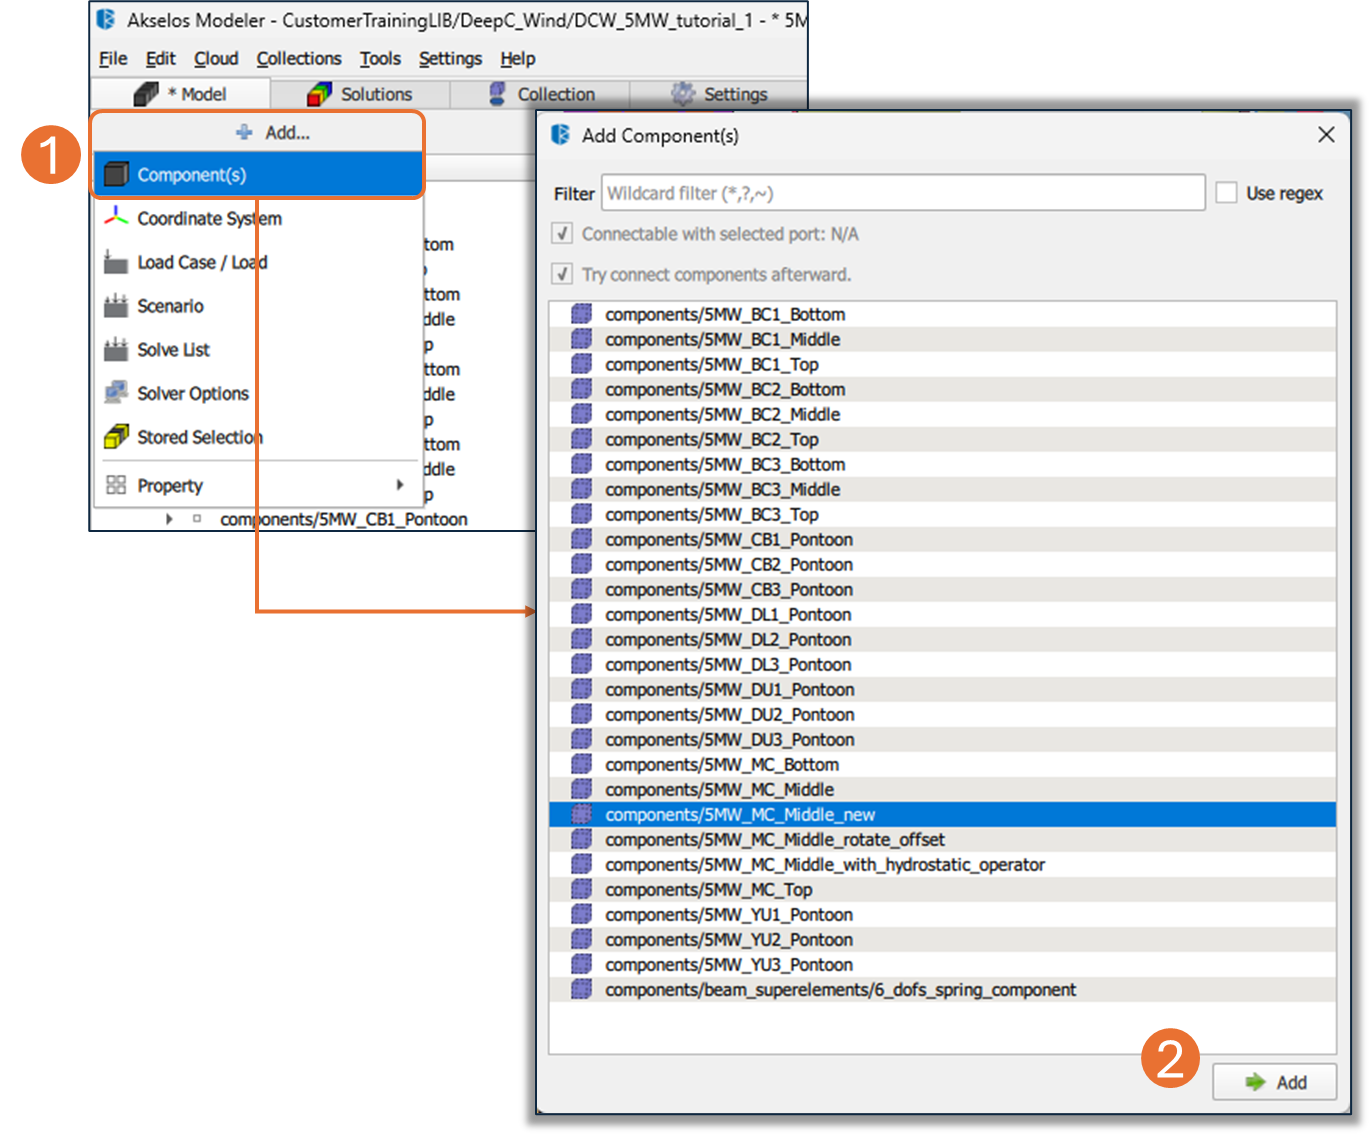1371x1136 pixels.
Task: Click the icon beside components/5MW_YU2_Pontoon
Action: [x=581, y=939]
